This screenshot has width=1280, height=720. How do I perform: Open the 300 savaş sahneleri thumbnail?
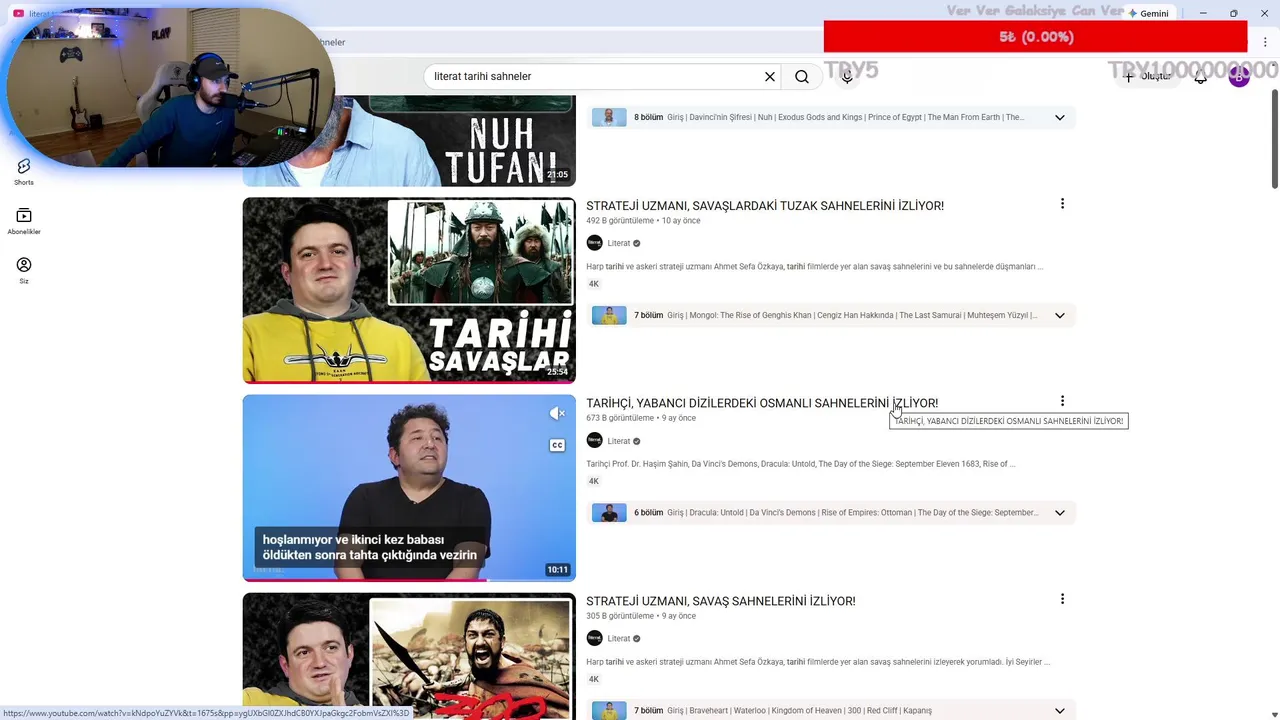(409, 656)
